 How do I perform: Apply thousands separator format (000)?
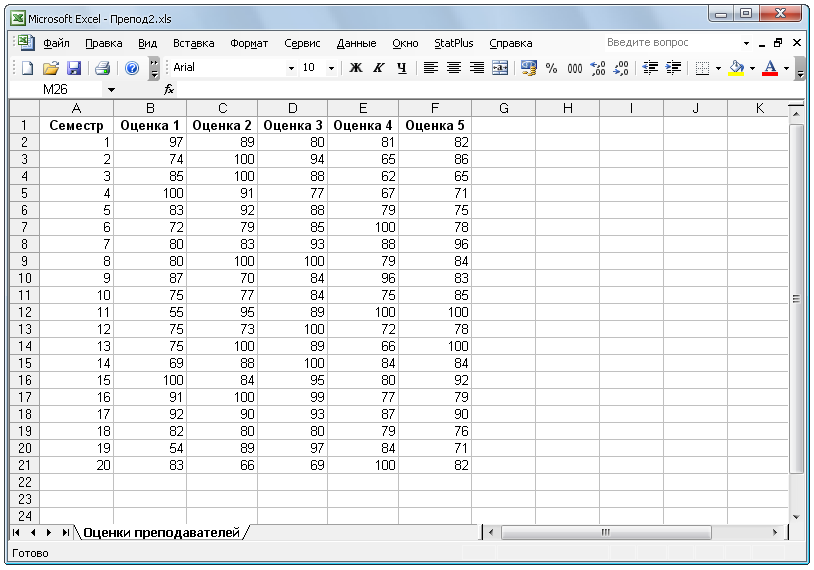click(x=575, y=68)
